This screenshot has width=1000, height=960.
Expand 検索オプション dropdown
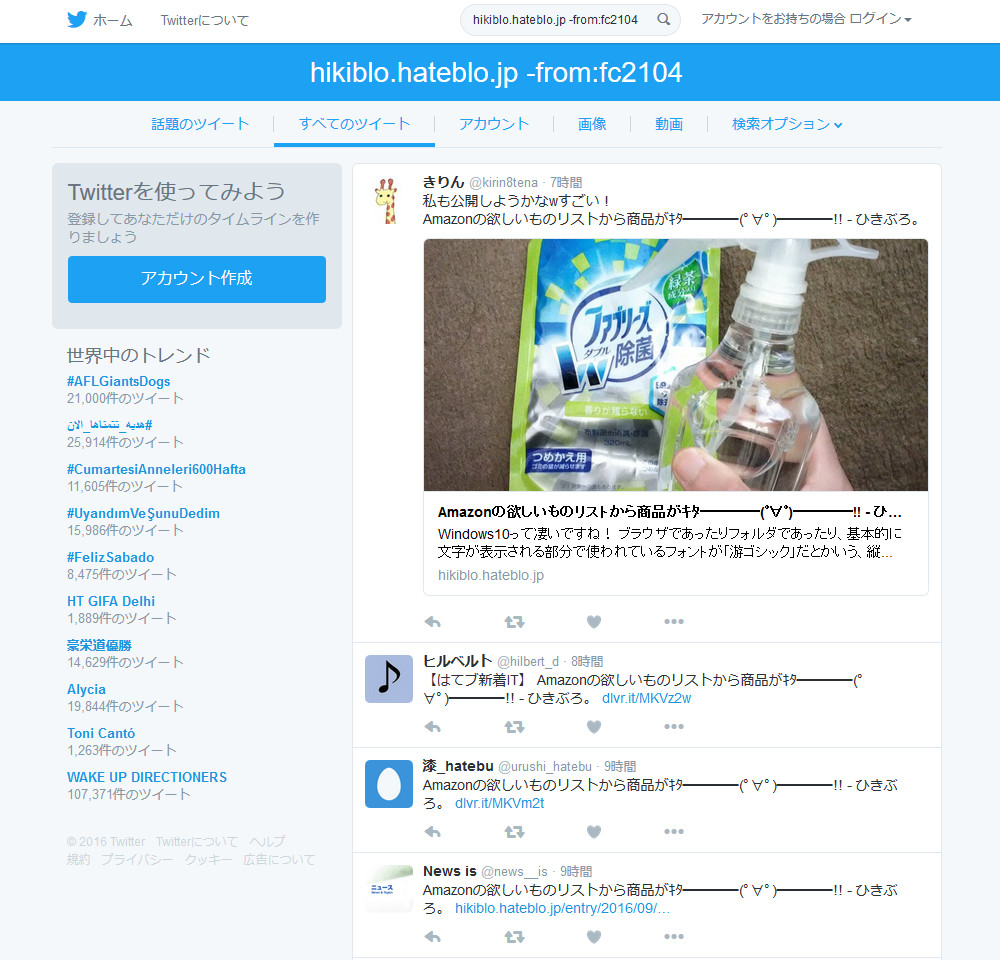pos(787,124)
